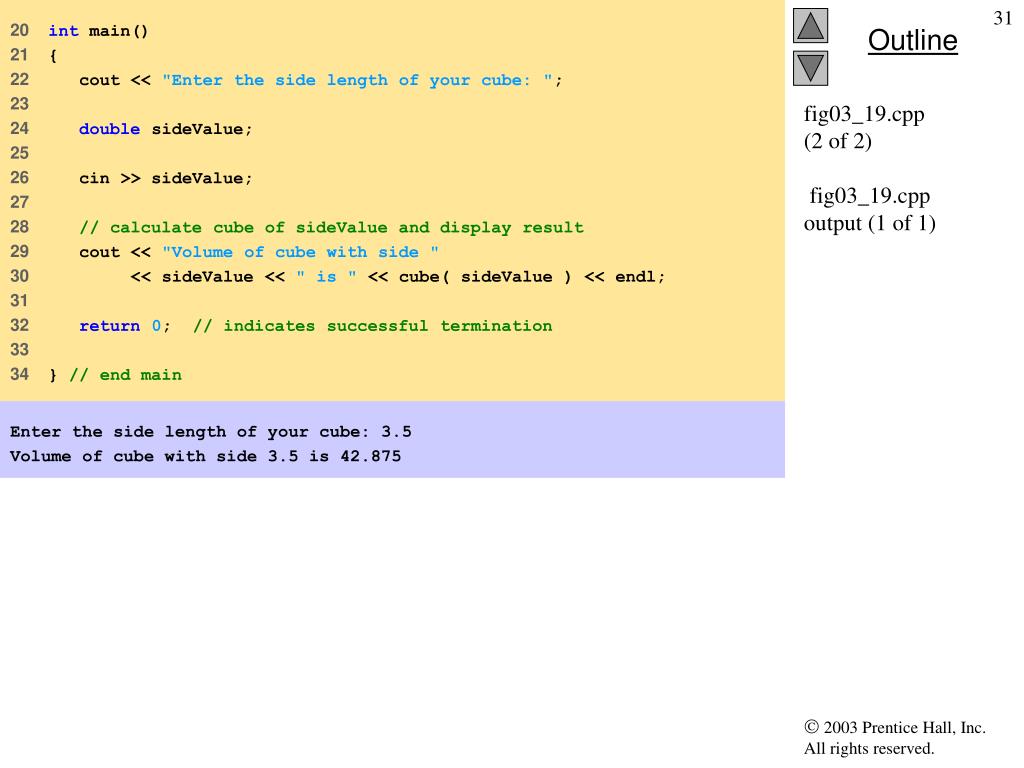Image resolution: width=1024 pixels, height=768 pixels.
Task: Click the '// end main' comment
Action: (x=125, y=375)
